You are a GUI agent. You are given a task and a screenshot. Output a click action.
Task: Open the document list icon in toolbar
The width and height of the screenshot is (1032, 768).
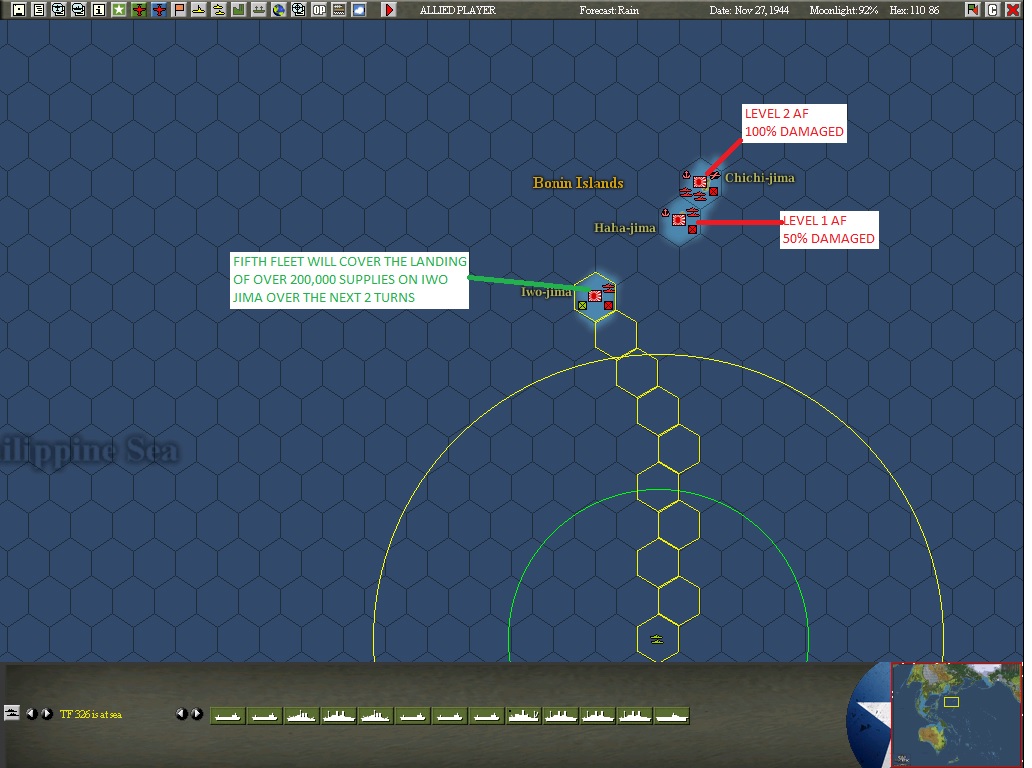tap(39, 10)
